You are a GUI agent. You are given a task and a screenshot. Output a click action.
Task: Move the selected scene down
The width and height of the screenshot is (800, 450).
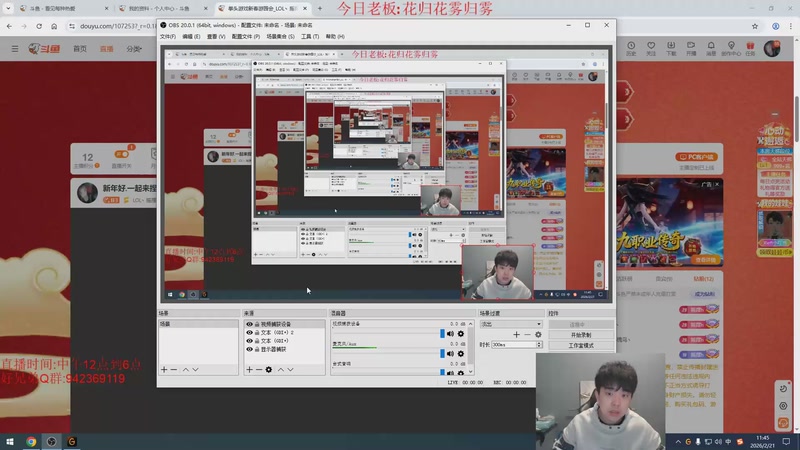click(x=195, y=369)
